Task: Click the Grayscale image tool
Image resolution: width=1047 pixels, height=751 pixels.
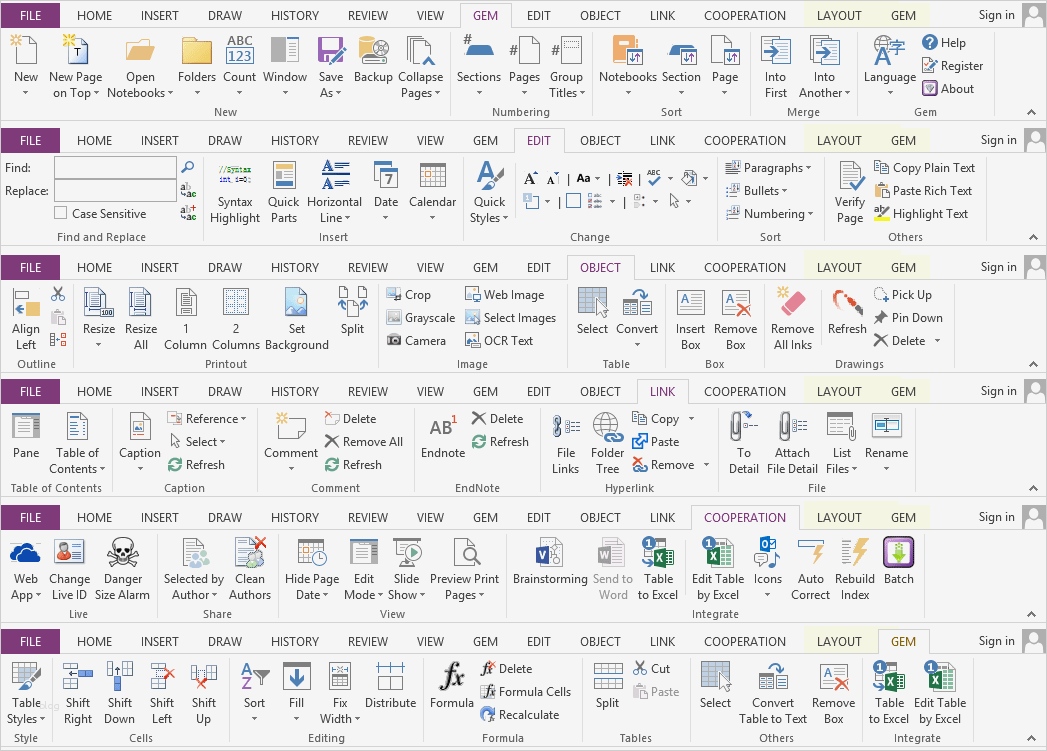Action: coord(419,317)
